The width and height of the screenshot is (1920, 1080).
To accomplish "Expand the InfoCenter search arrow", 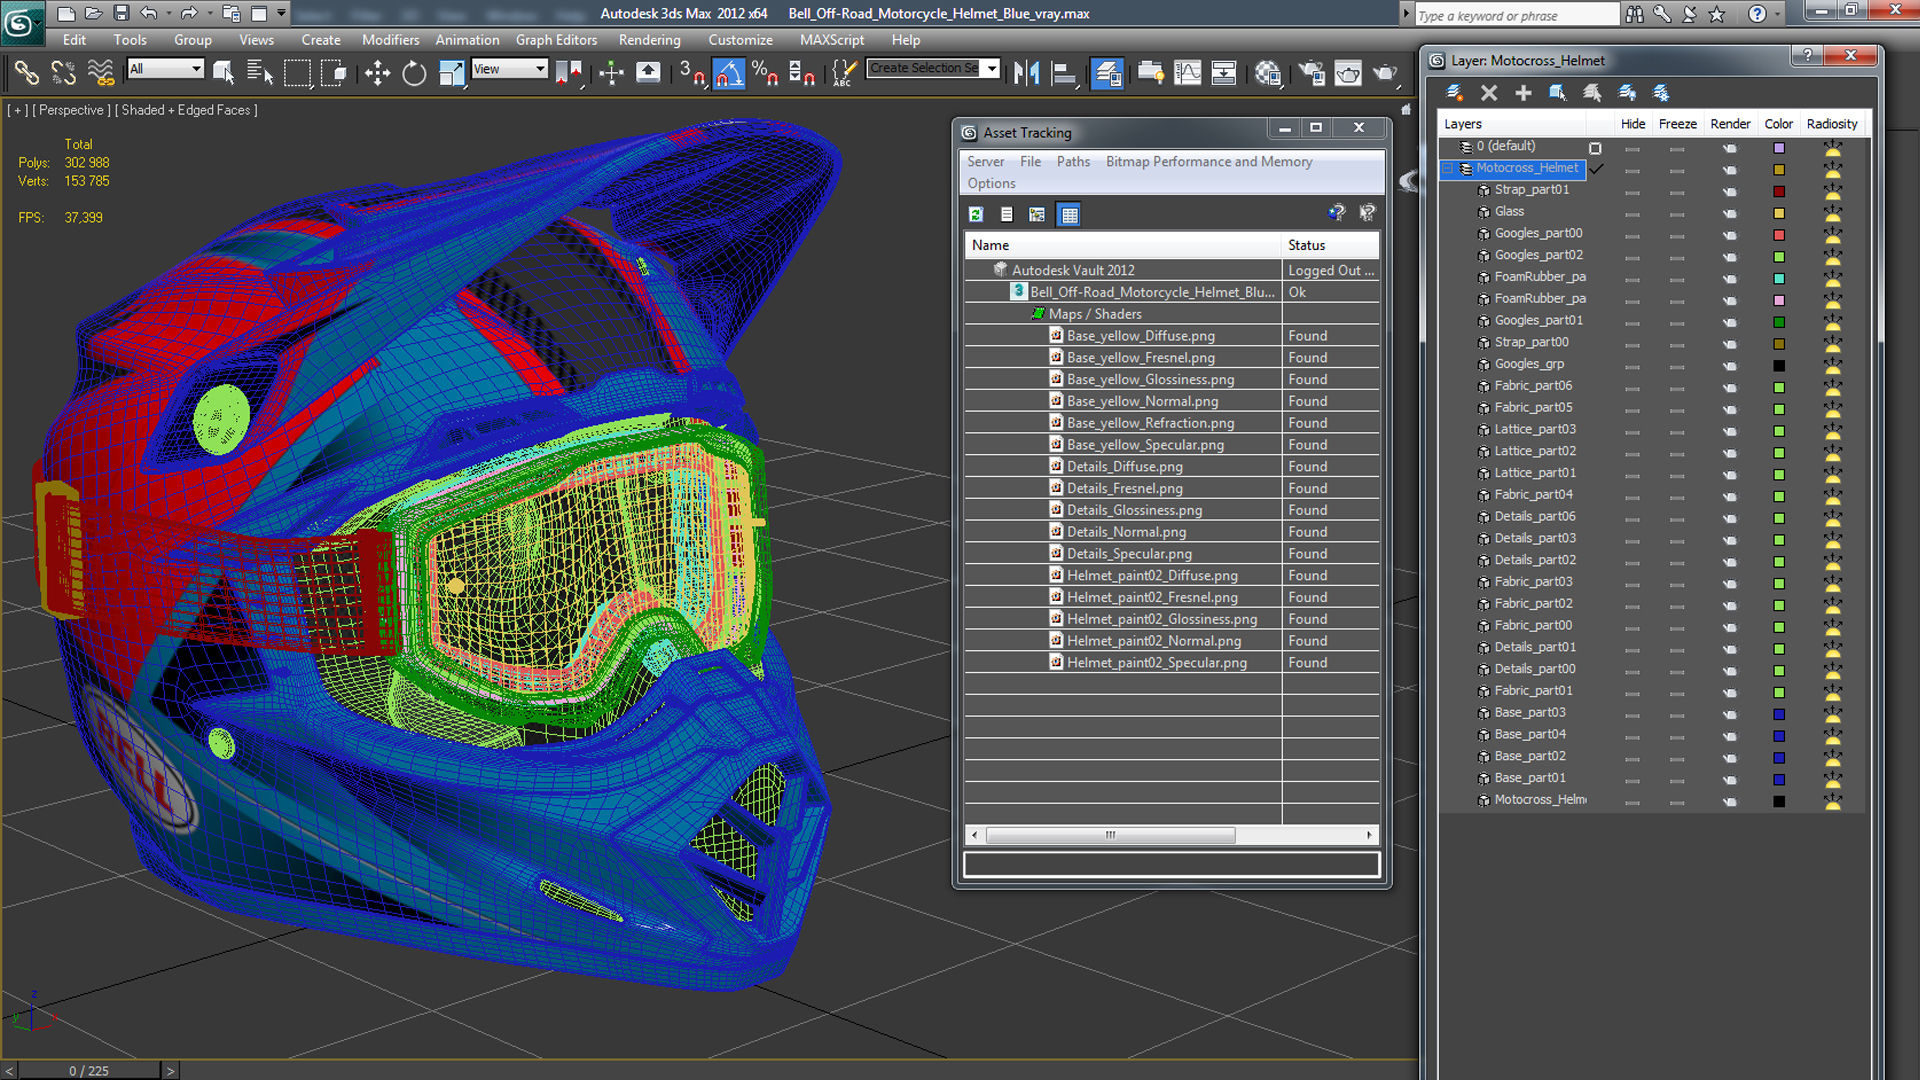I will (1405, 14).
